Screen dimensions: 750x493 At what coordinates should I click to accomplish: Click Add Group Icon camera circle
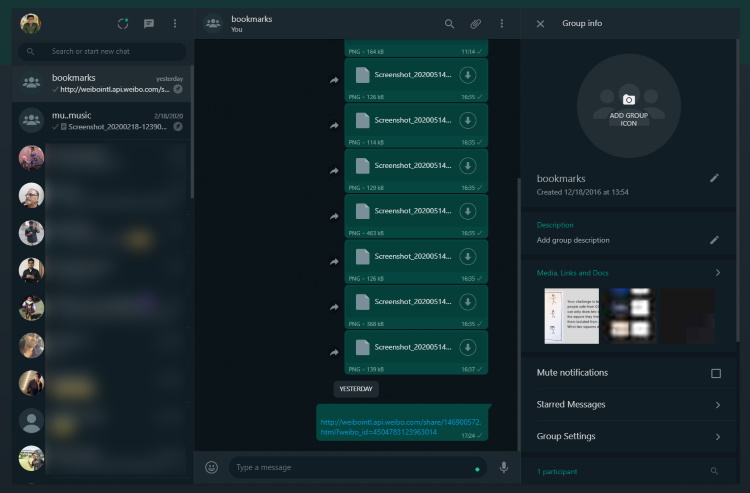click(628, 105)
